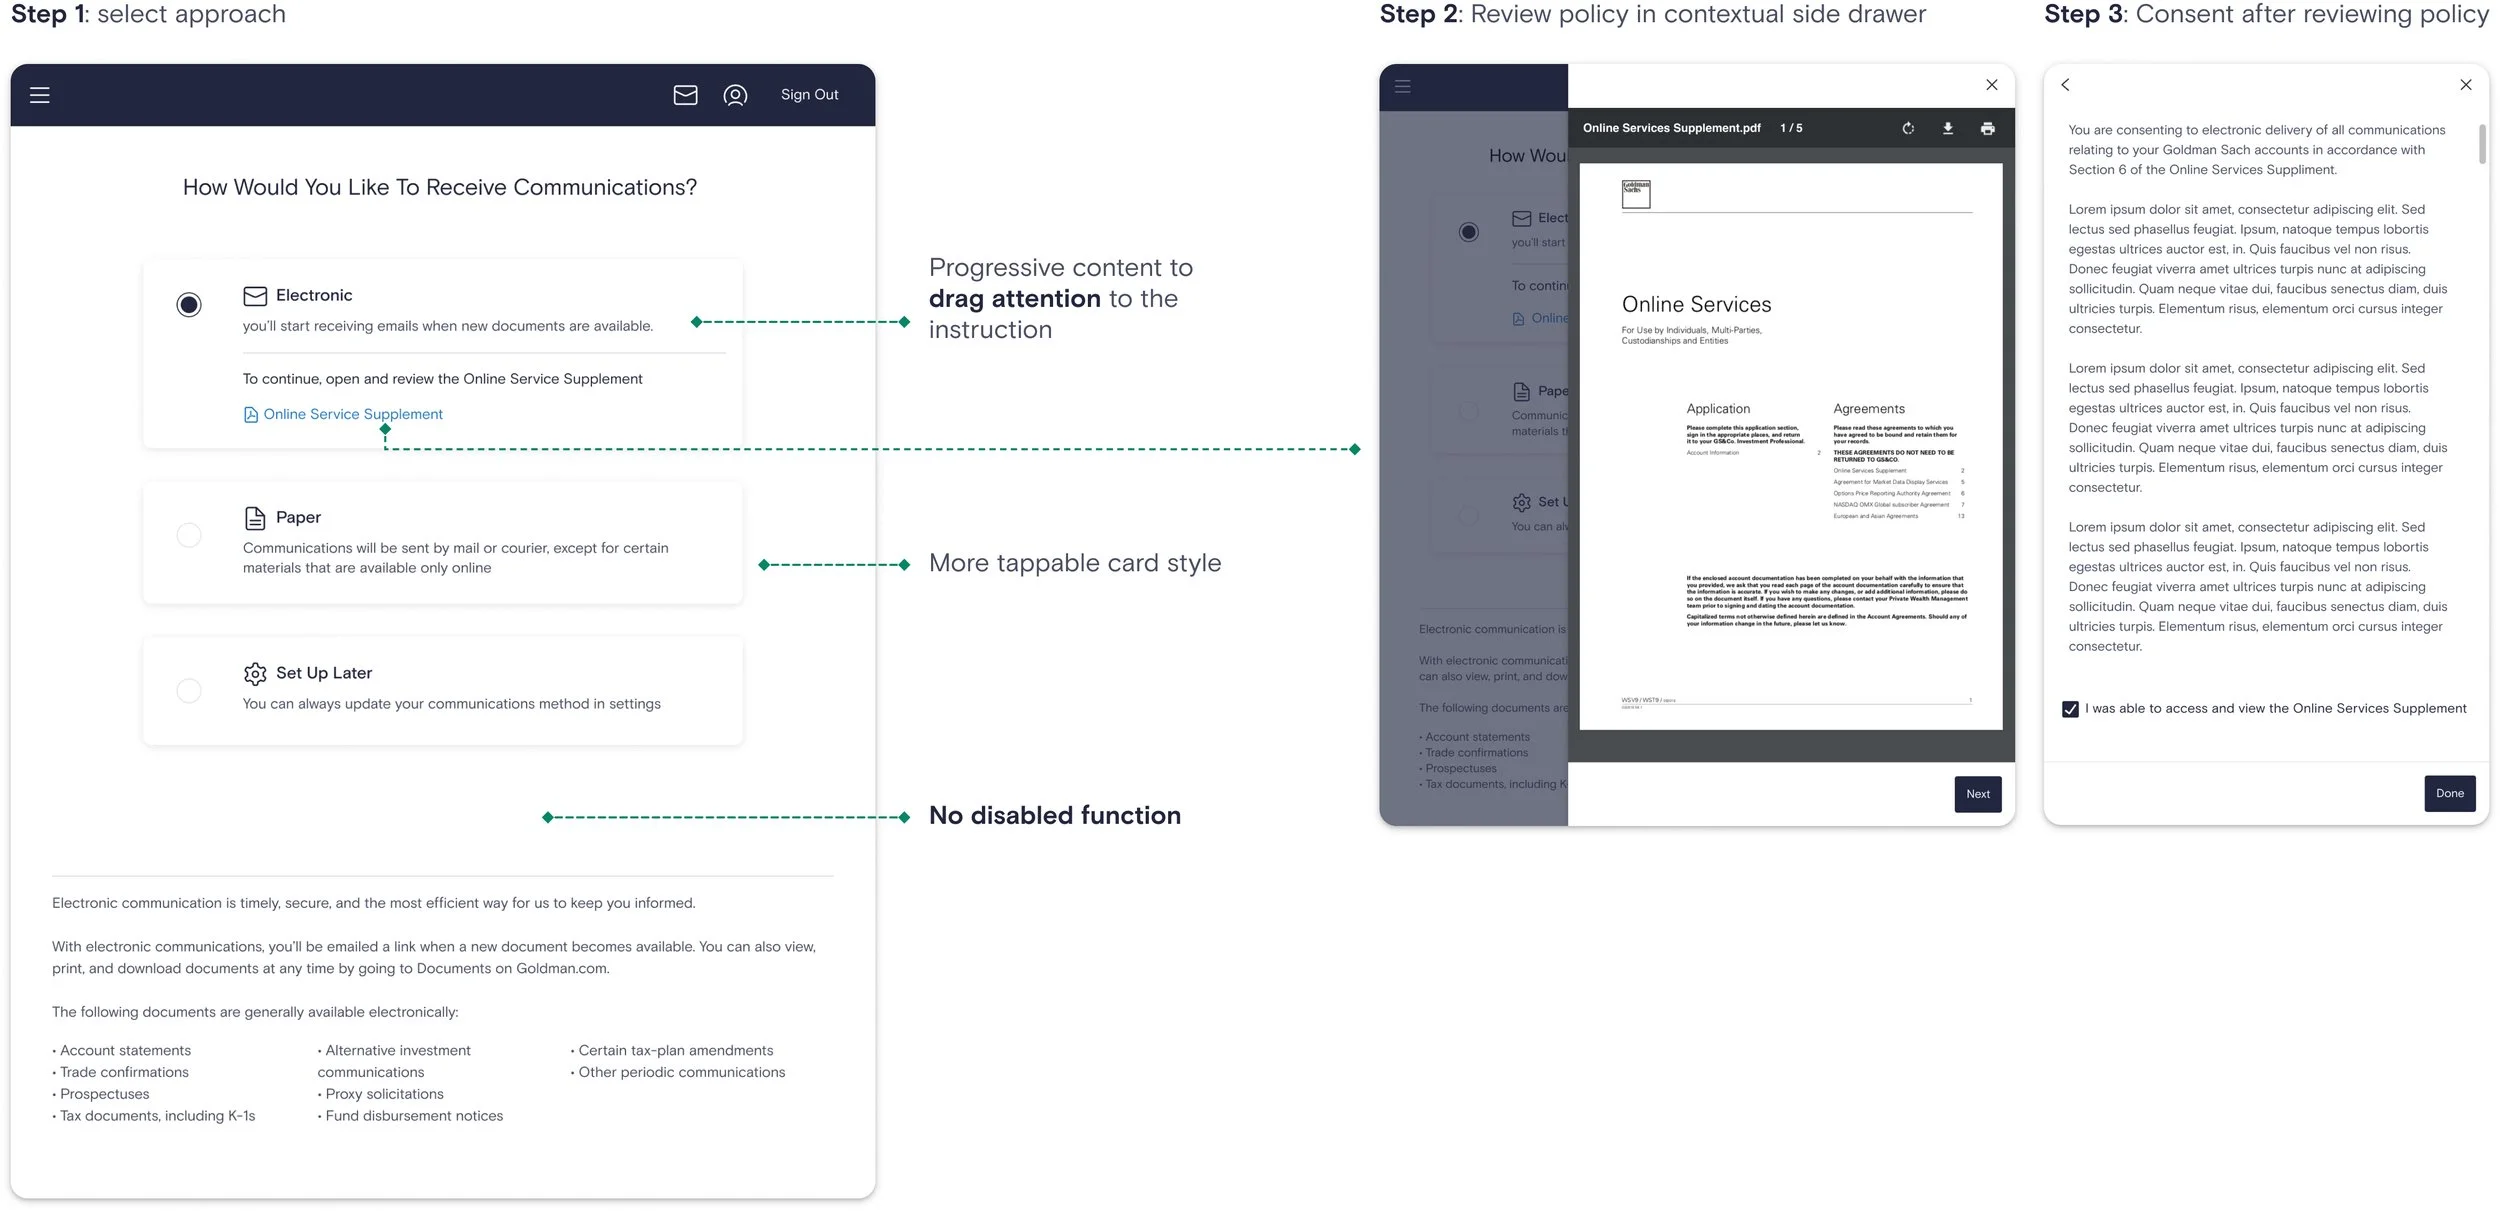Open the user profile icon in the header
This screenshot has width=2500, height=1211.
pyautogui.click(x=735, y=95)
